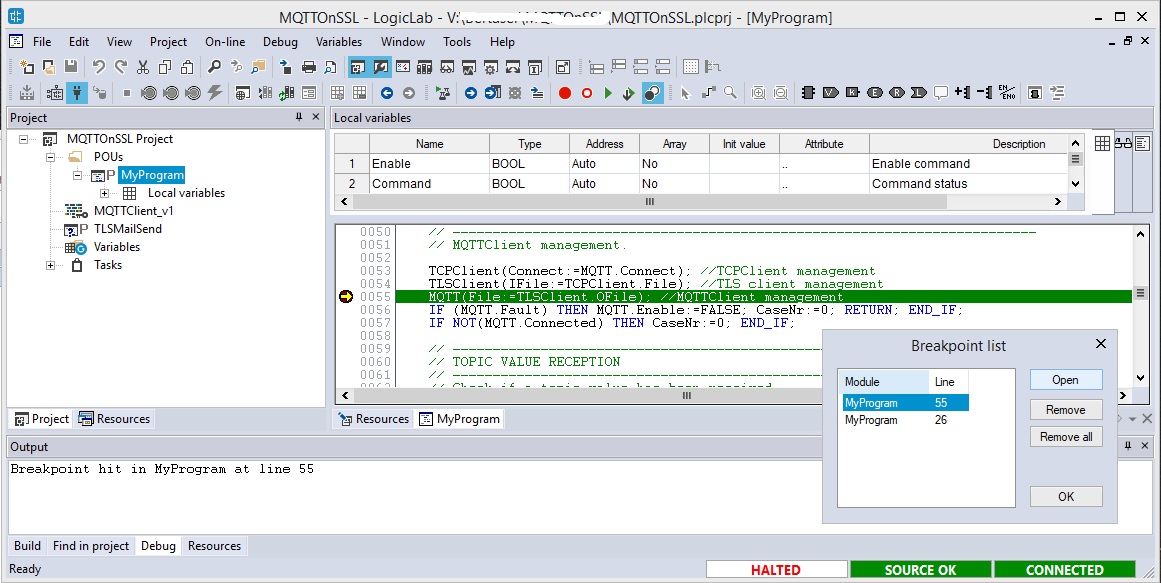Expand the Tasks tree node
1161x583 pixels.
[x=50, y=265]
